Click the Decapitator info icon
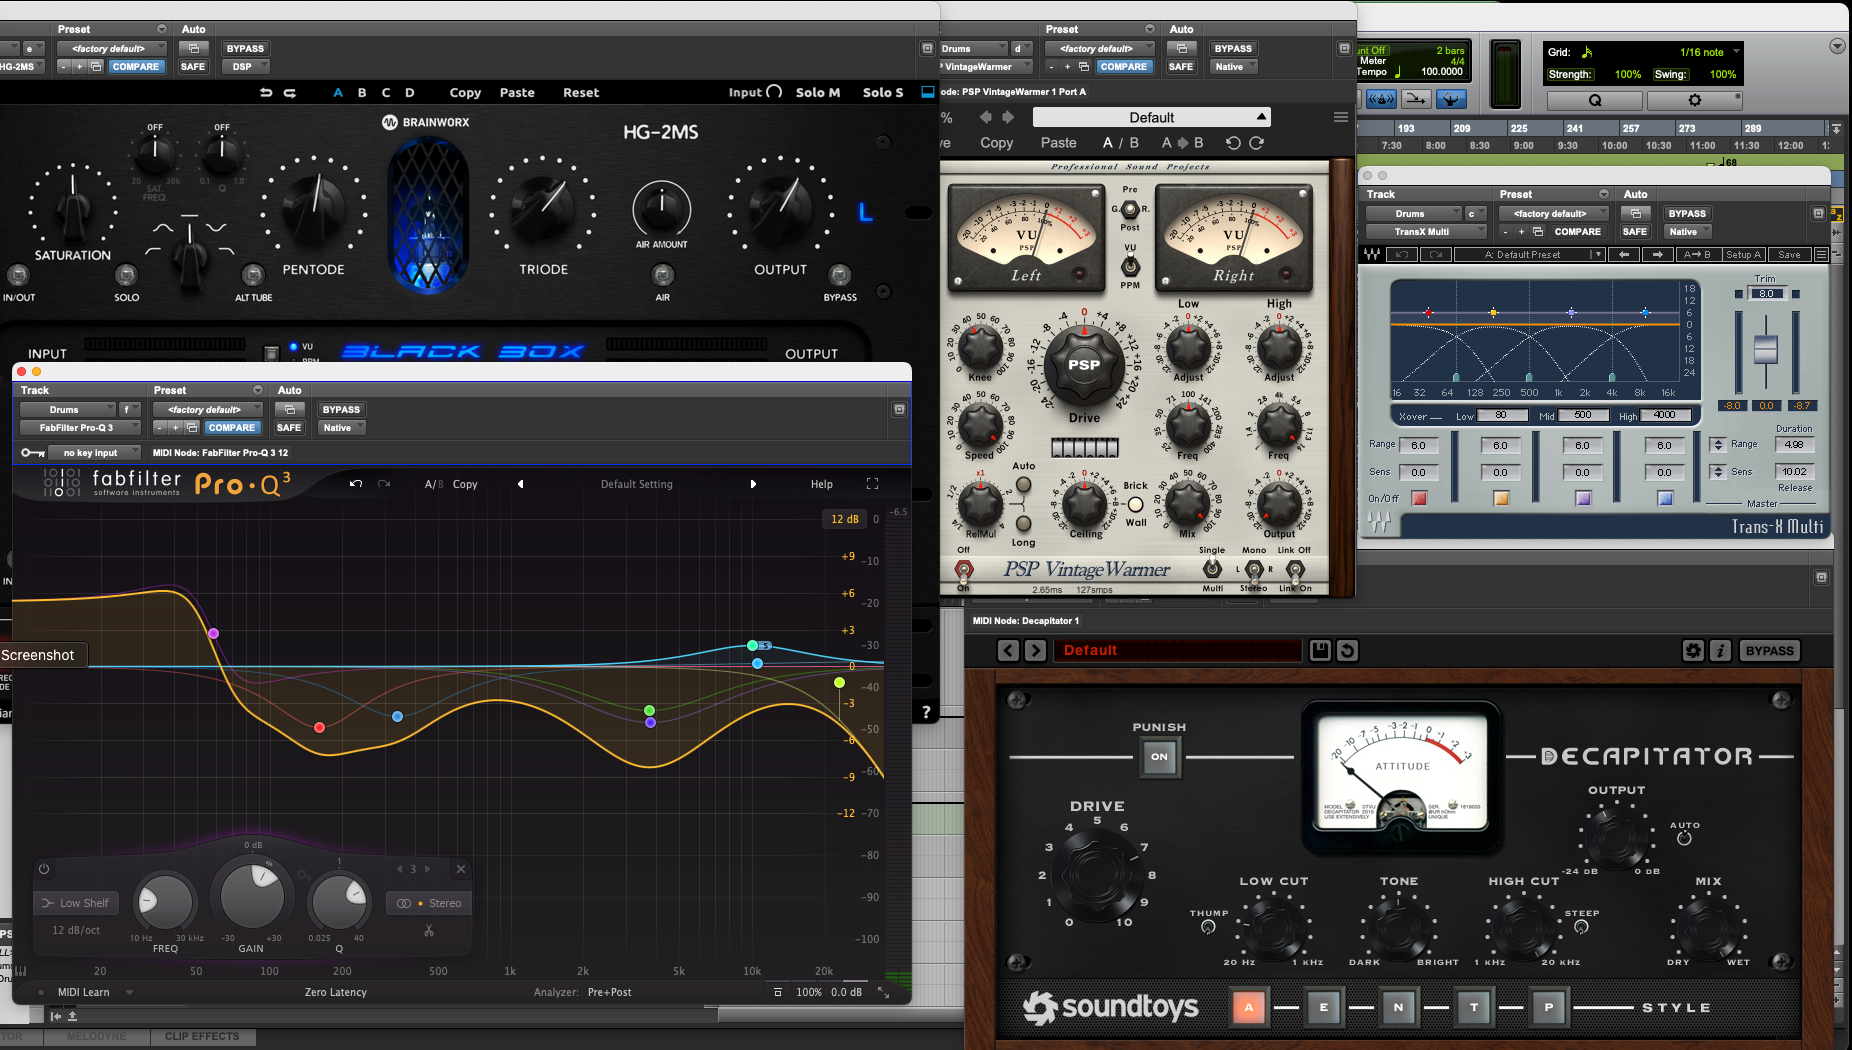The width and height of the screenshot is (1852, 1050). [x=1720, y=650]
